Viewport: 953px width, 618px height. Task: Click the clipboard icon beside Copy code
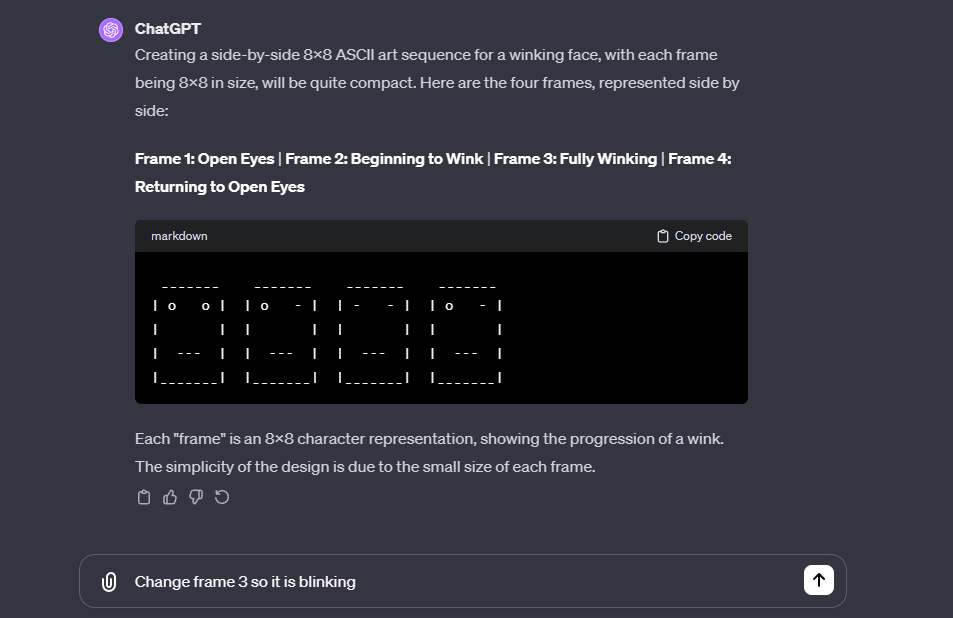pyautogui.click(x=663, y=236)
